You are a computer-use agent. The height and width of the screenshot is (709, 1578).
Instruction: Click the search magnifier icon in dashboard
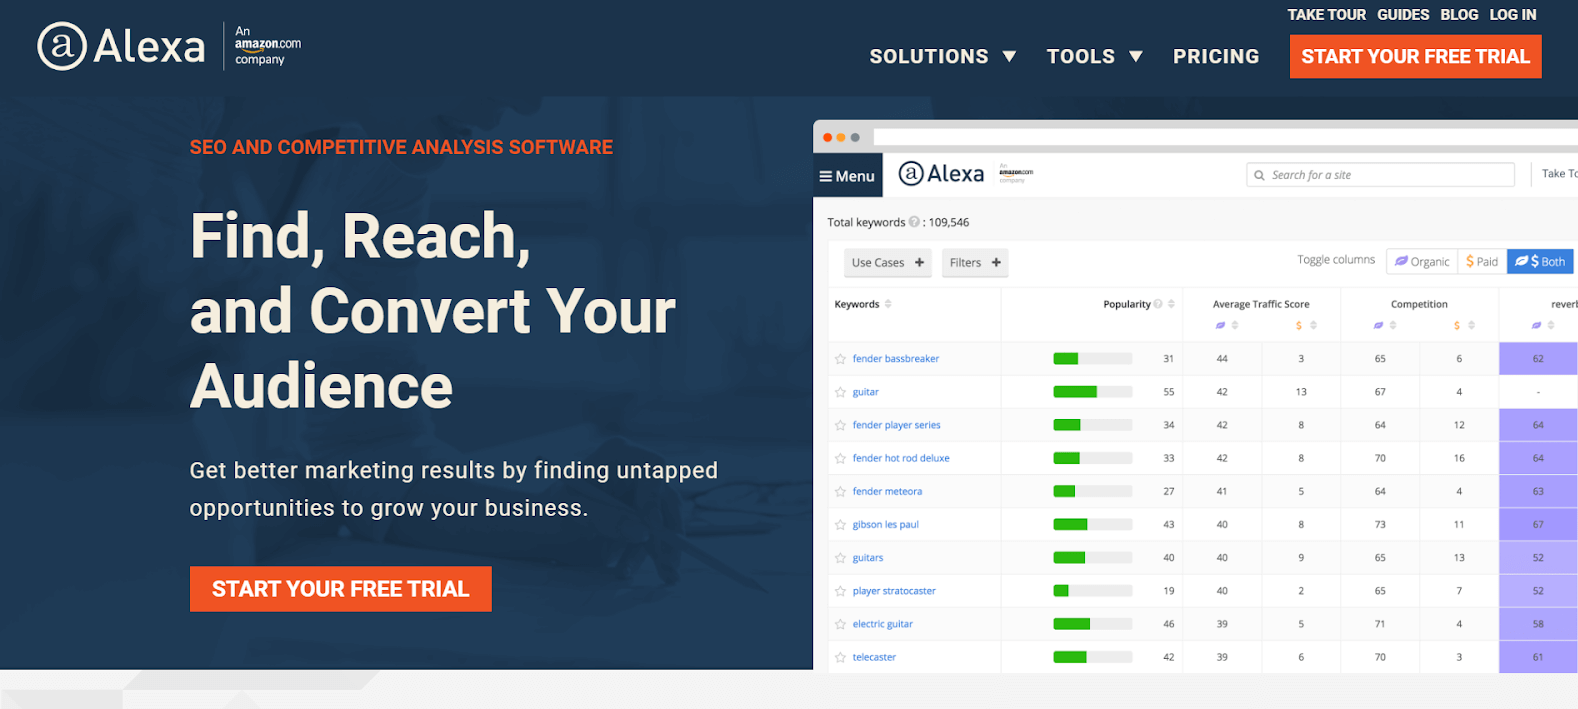1259,175
